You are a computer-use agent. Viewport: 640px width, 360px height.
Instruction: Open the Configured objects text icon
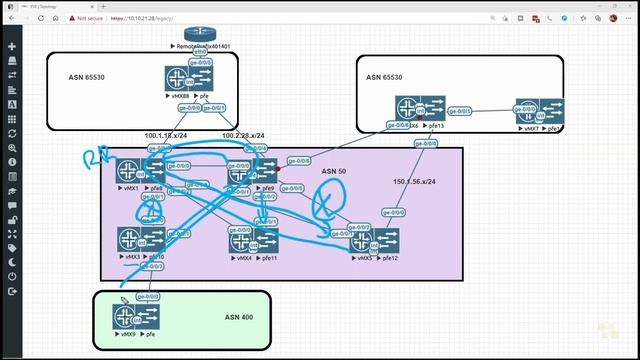pyautogui.click(x=12, y=104)
